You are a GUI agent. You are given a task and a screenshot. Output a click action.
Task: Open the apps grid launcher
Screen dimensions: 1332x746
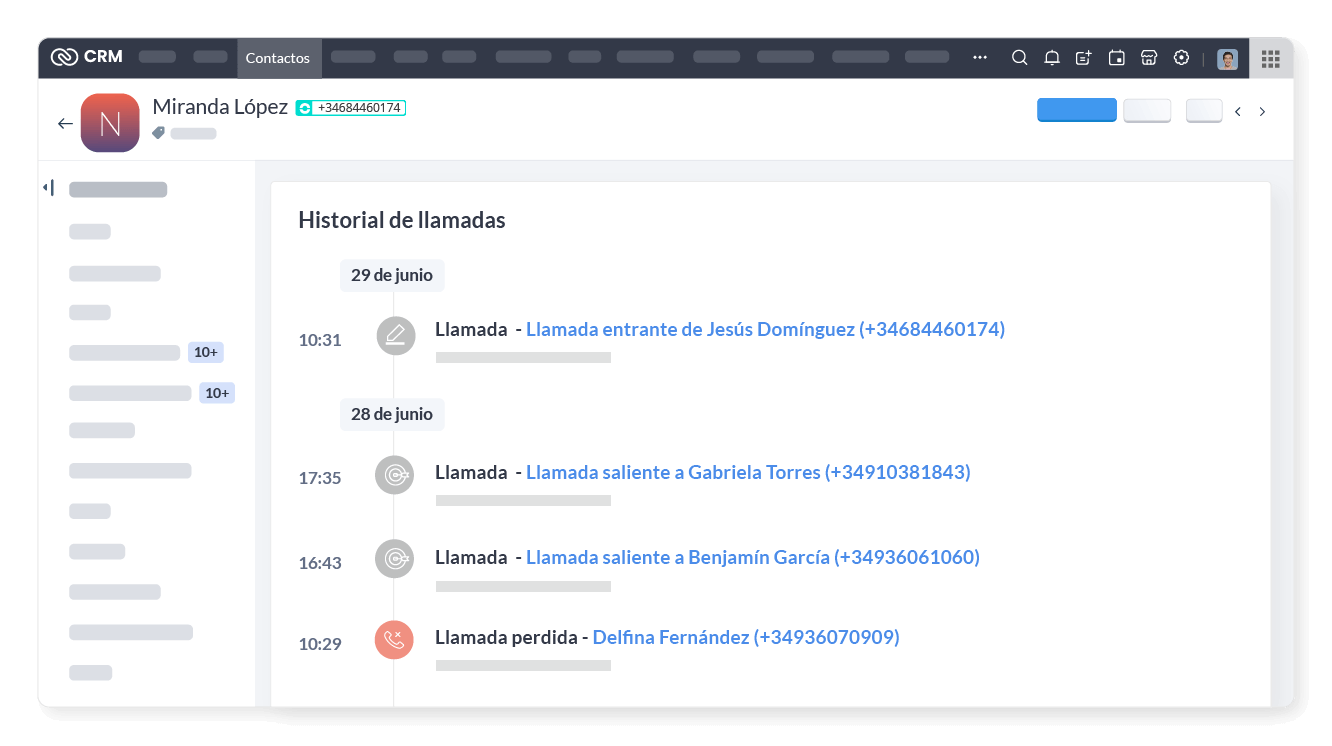click(x=1271, y=58)
